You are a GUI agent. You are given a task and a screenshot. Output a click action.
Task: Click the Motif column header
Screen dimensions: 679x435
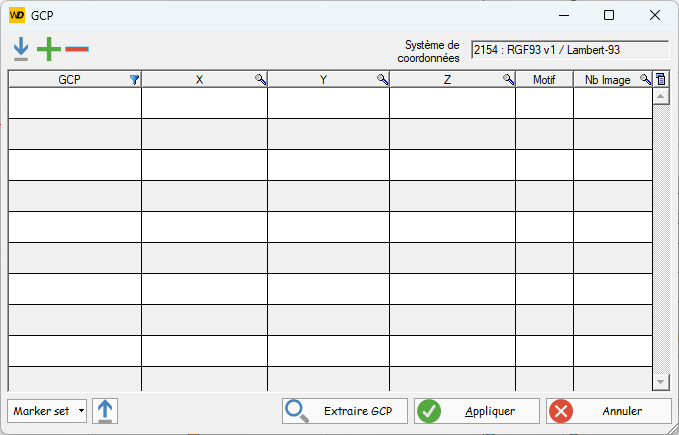(x=544, y=79)
